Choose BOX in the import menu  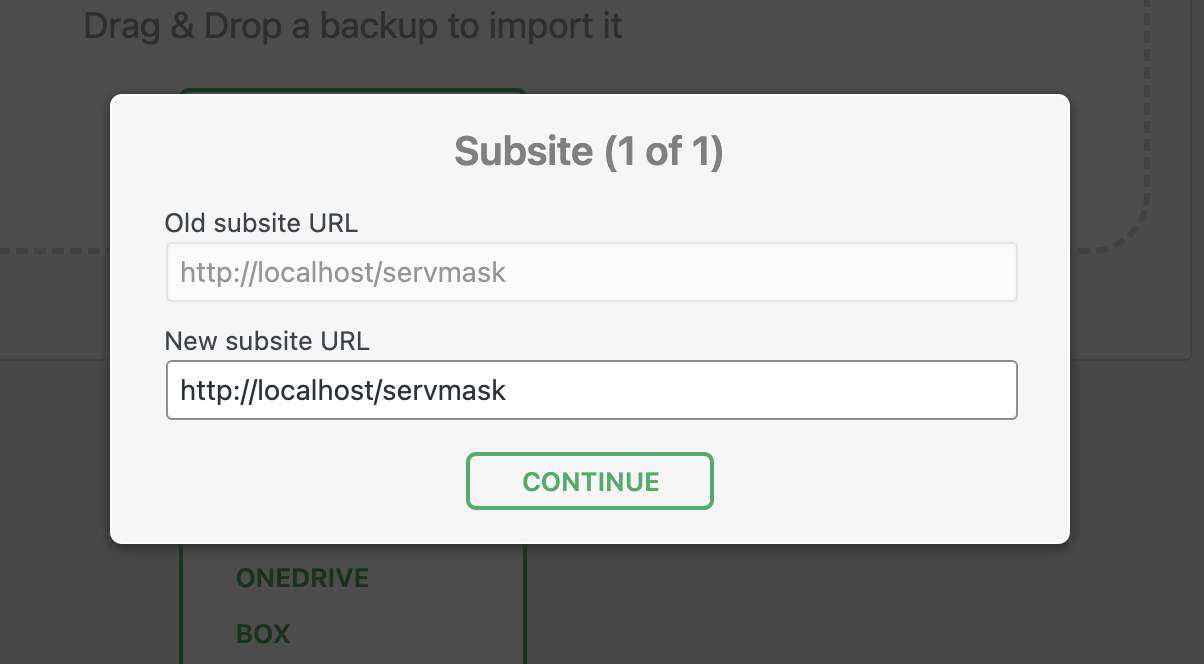(263, 634)
